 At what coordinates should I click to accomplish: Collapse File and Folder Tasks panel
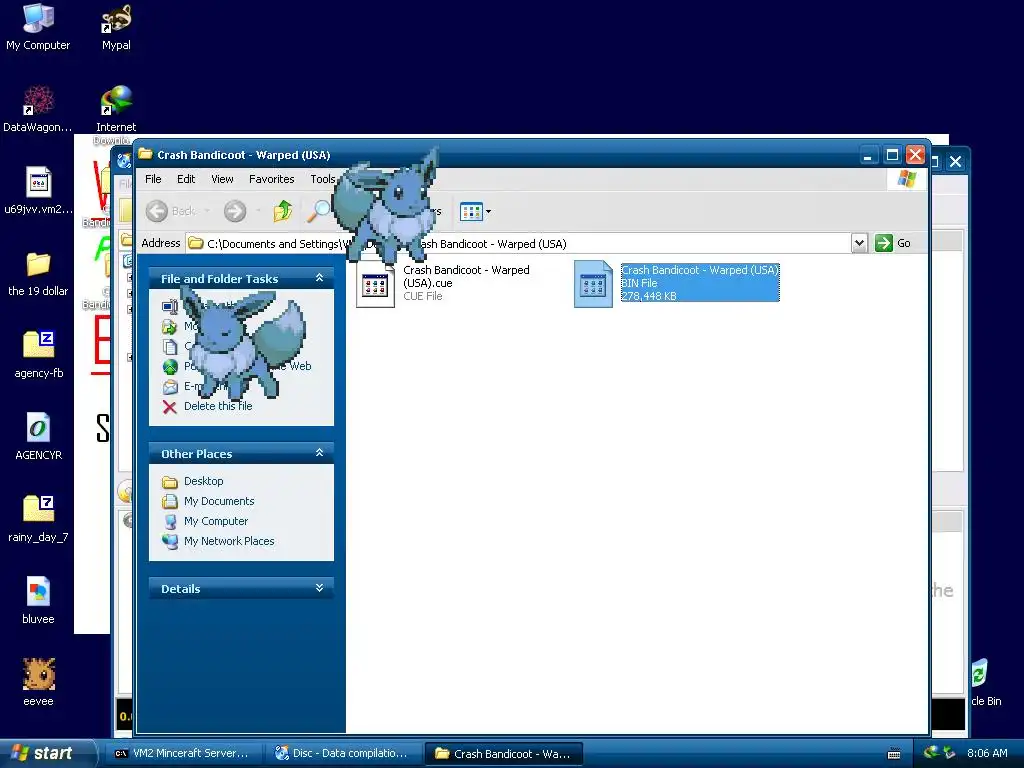click(319, 278)
